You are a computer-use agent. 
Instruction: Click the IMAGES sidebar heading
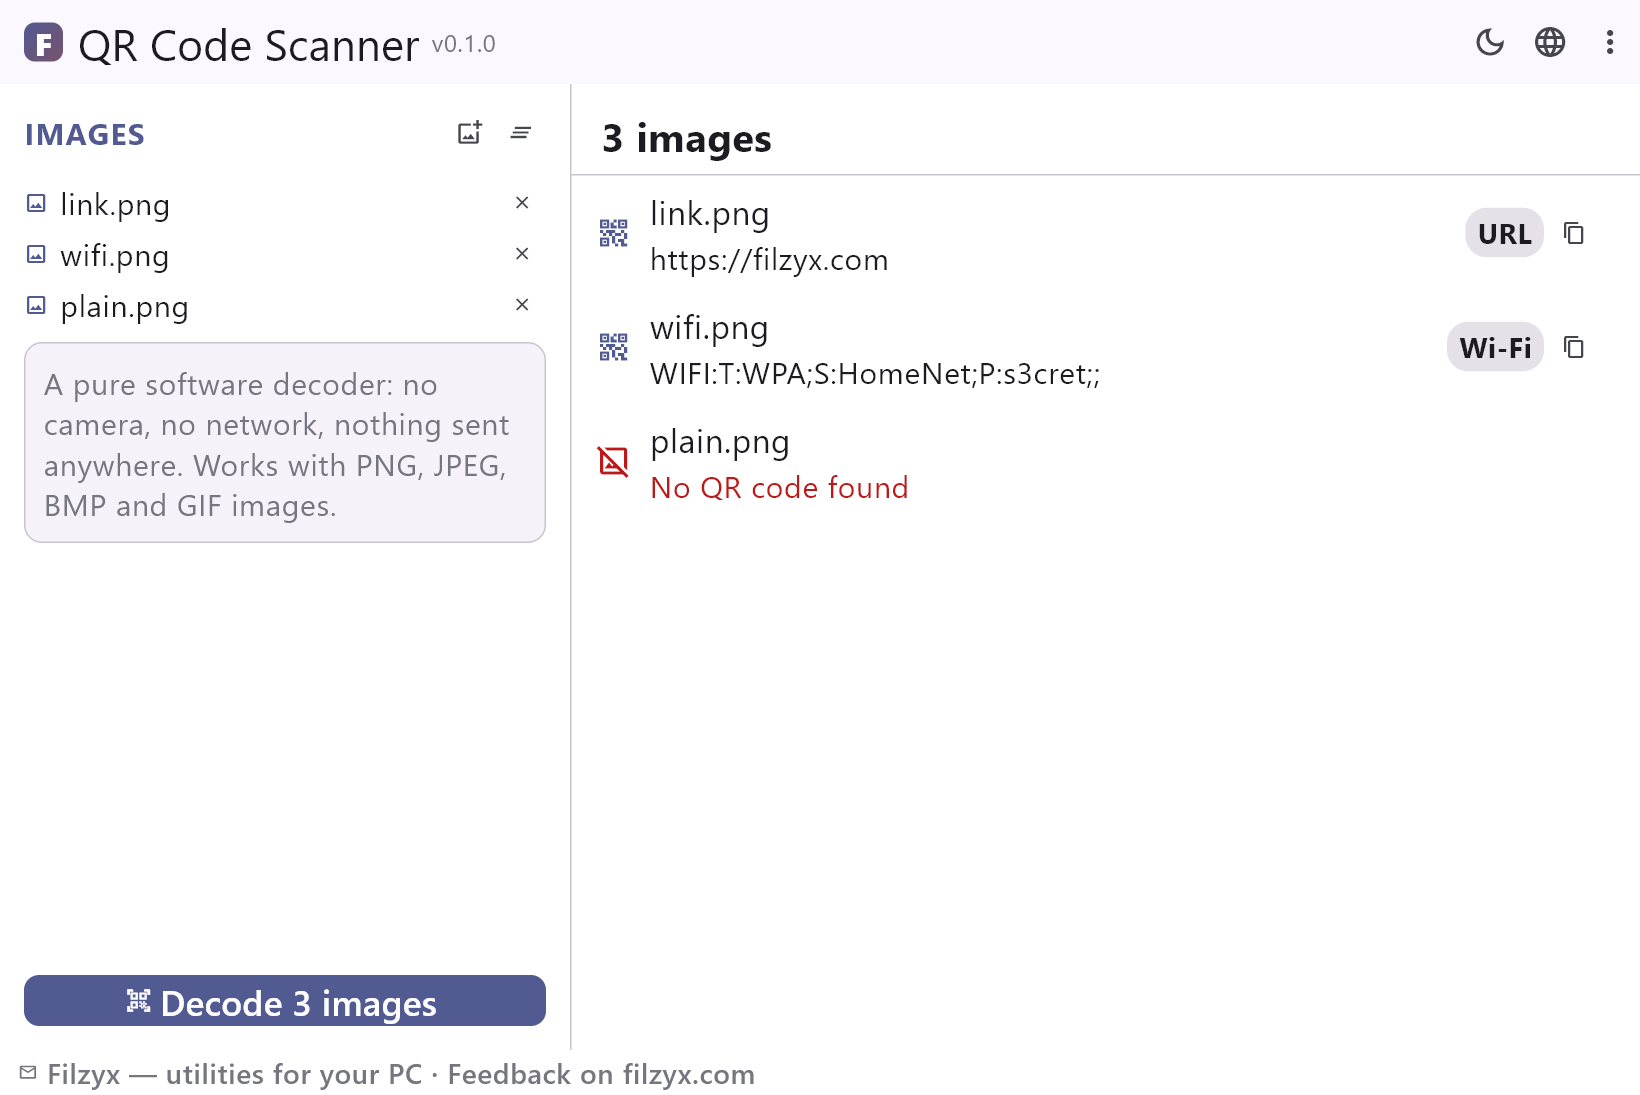click(x=85, y=135)
